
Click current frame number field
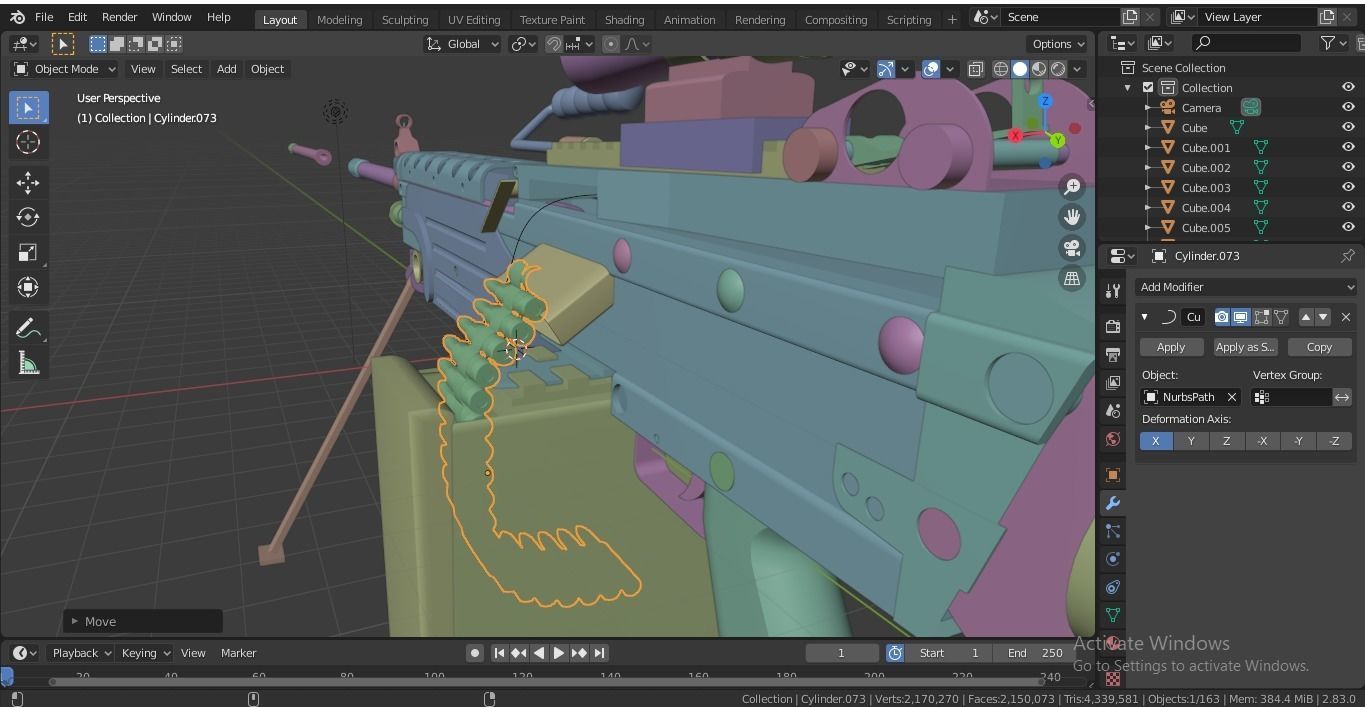[x=842, y=653]
